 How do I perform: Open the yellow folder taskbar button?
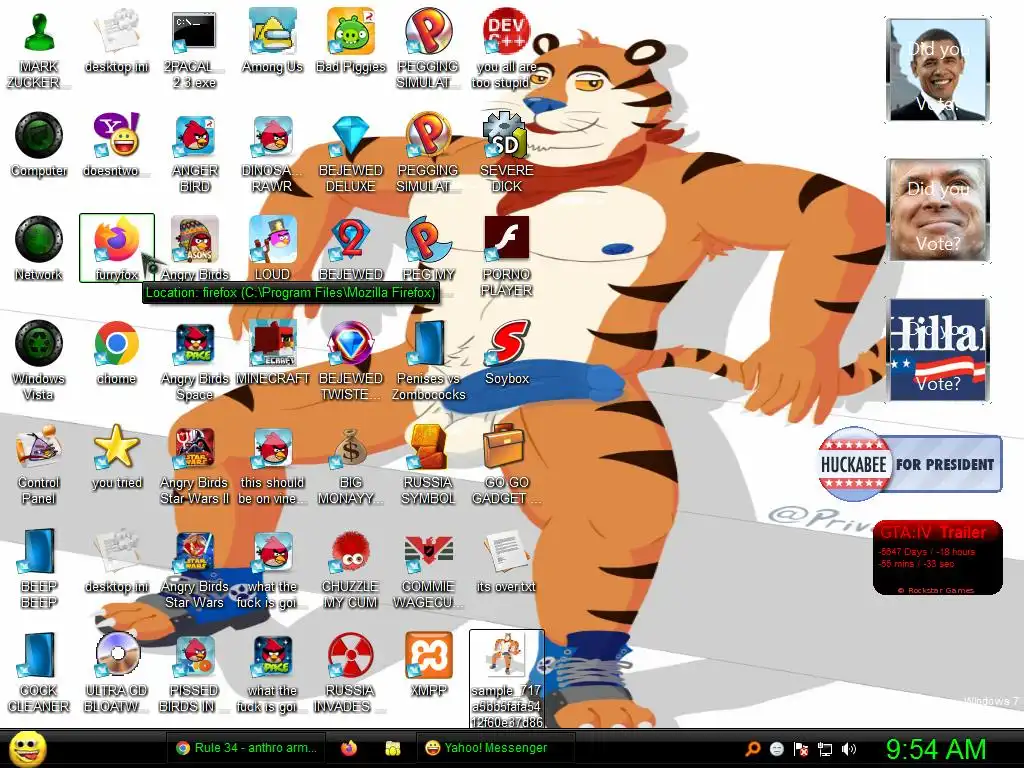(392, 748)
